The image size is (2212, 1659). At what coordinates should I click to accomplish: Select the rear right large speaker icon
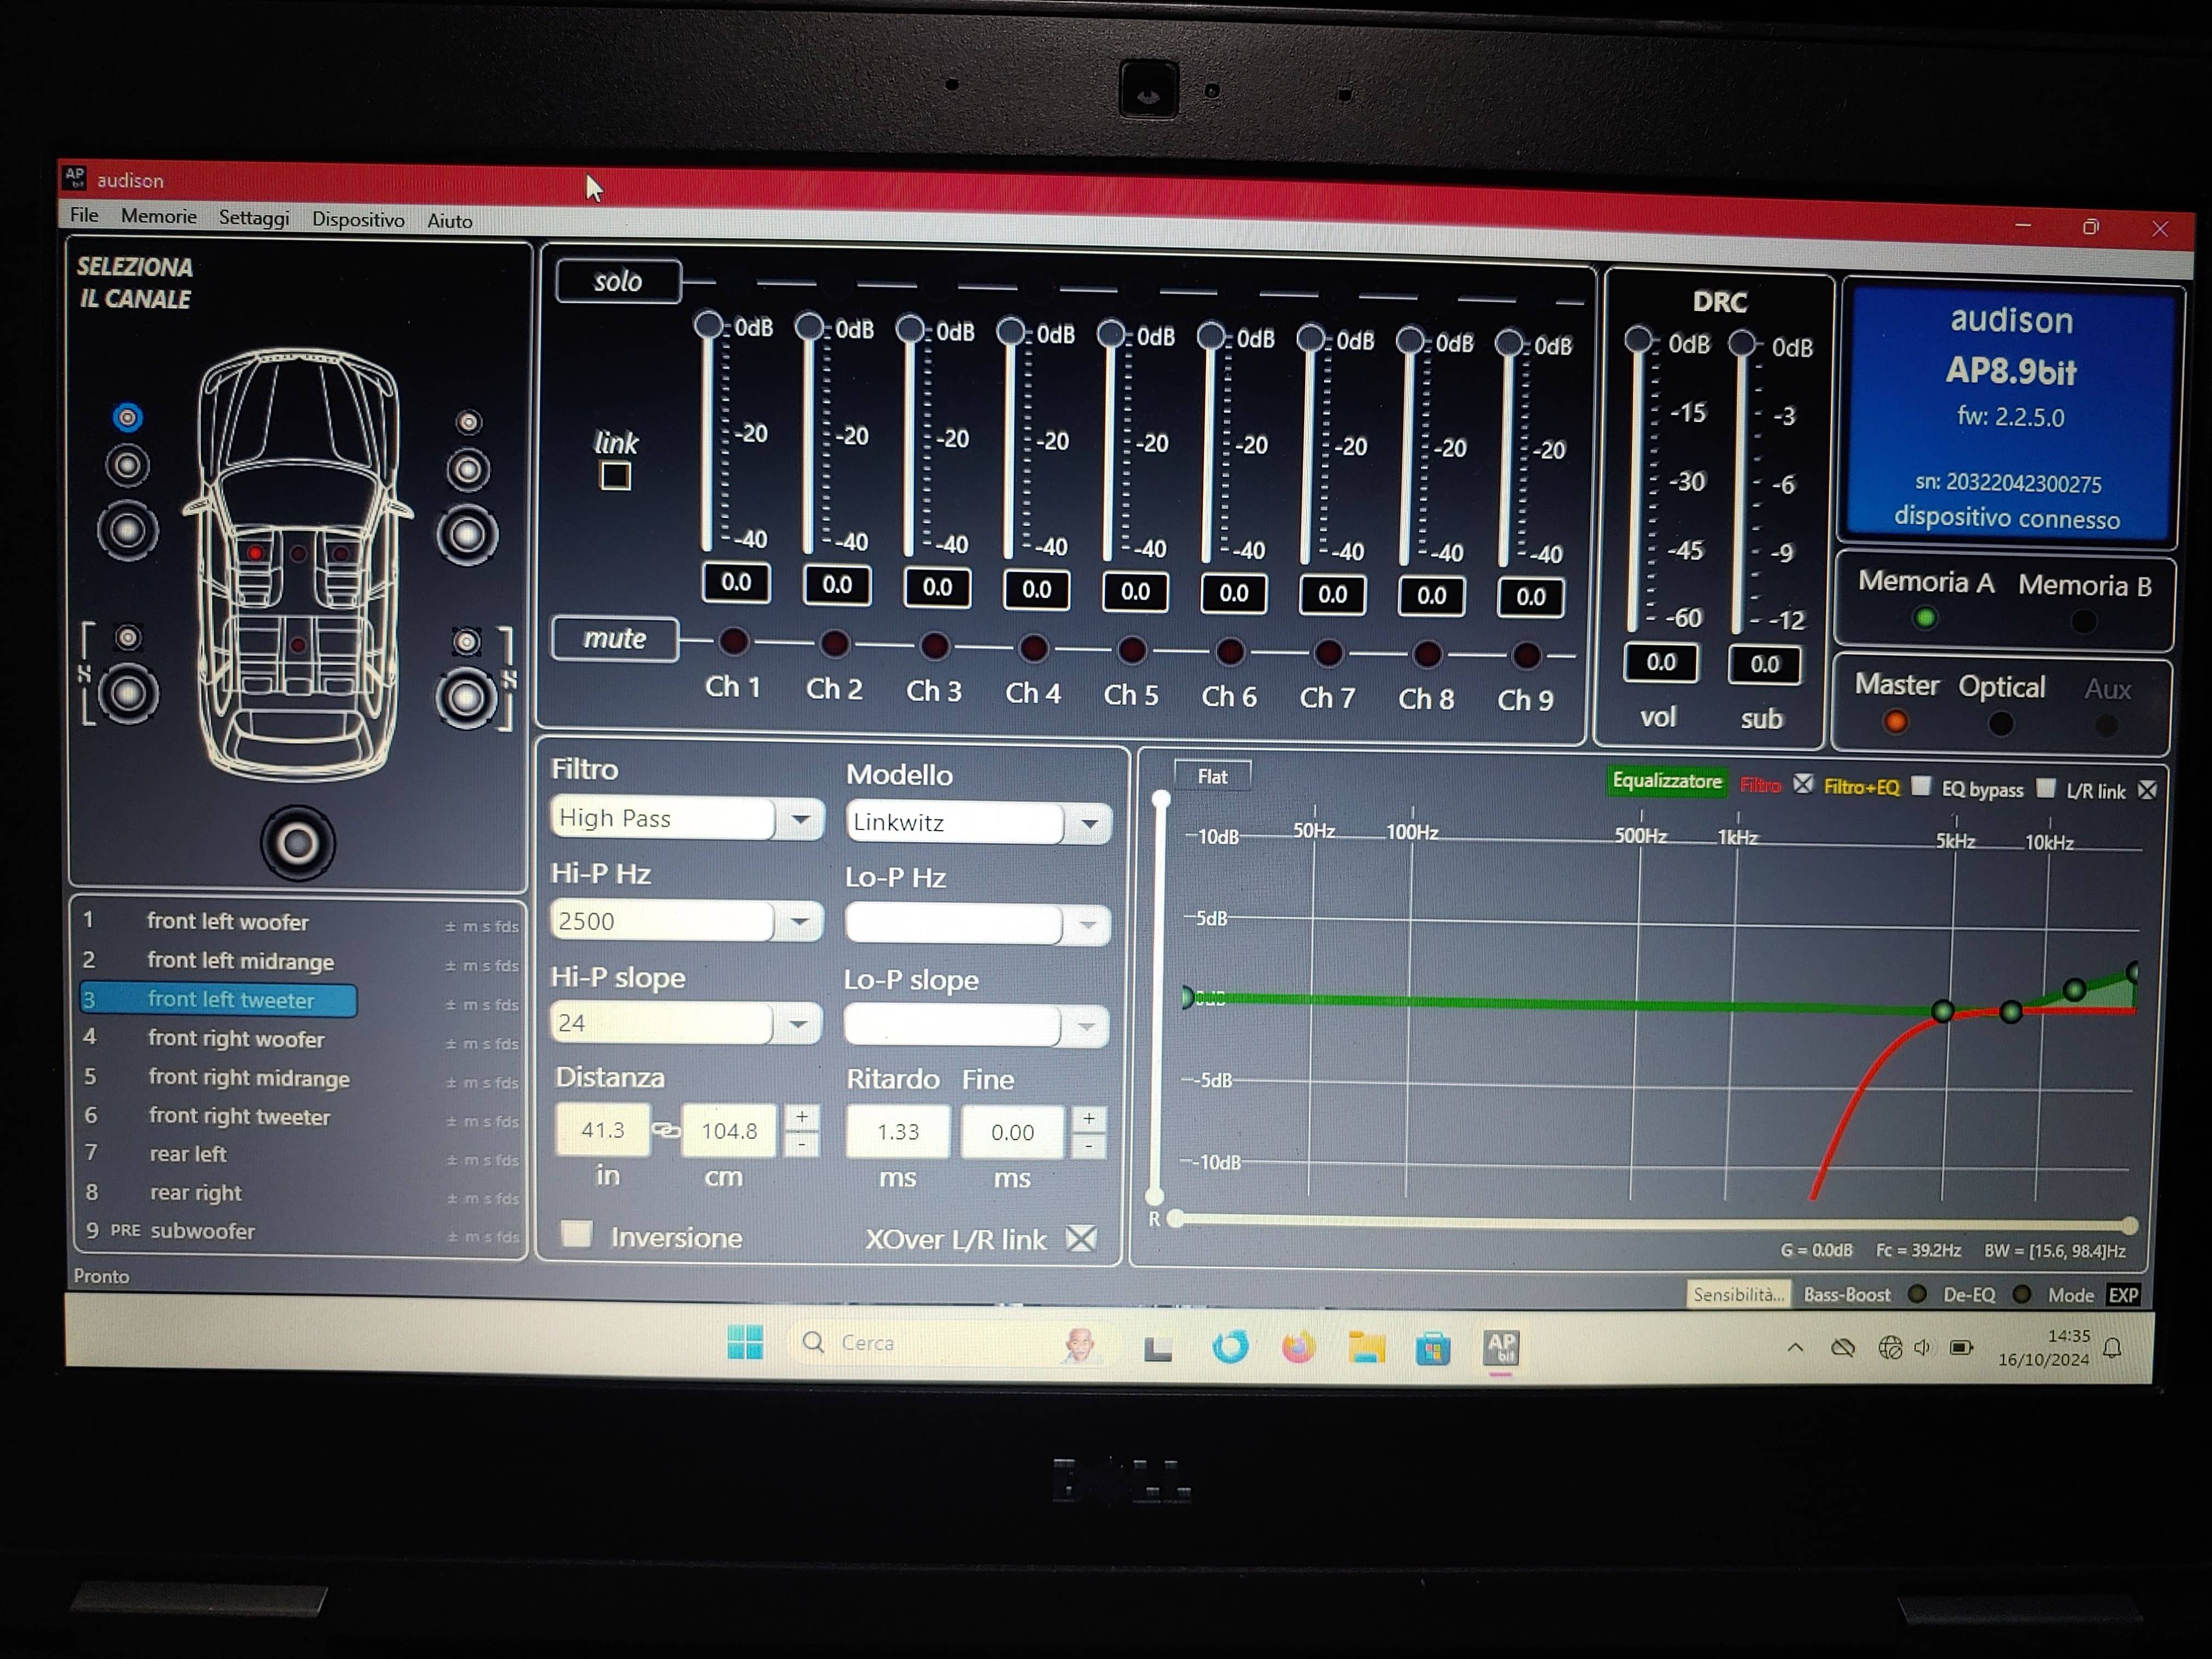coord(465,697)
